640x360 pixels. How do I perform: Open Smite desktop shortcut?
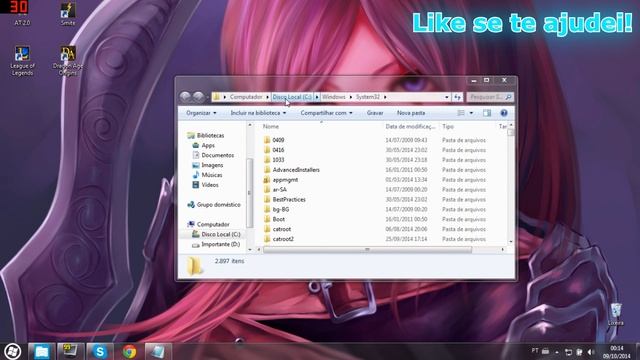coord(68,14)
